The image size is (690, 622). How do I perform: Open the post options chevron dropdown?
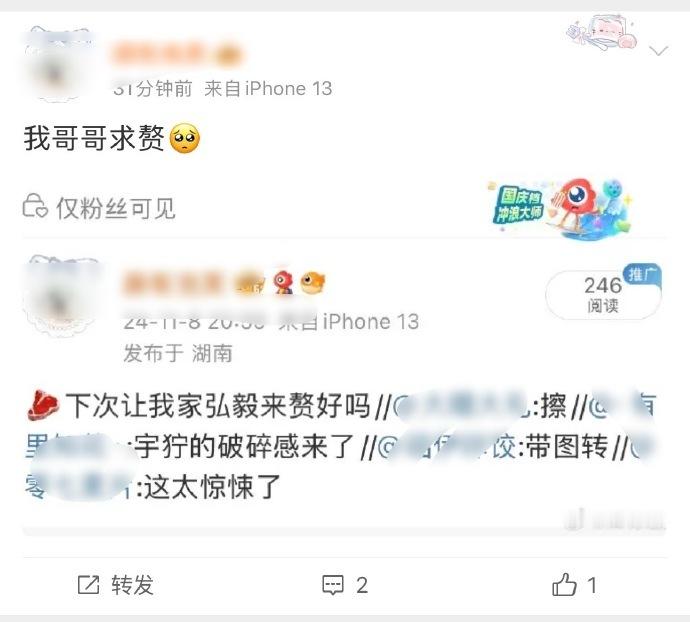tap(659, 51)
